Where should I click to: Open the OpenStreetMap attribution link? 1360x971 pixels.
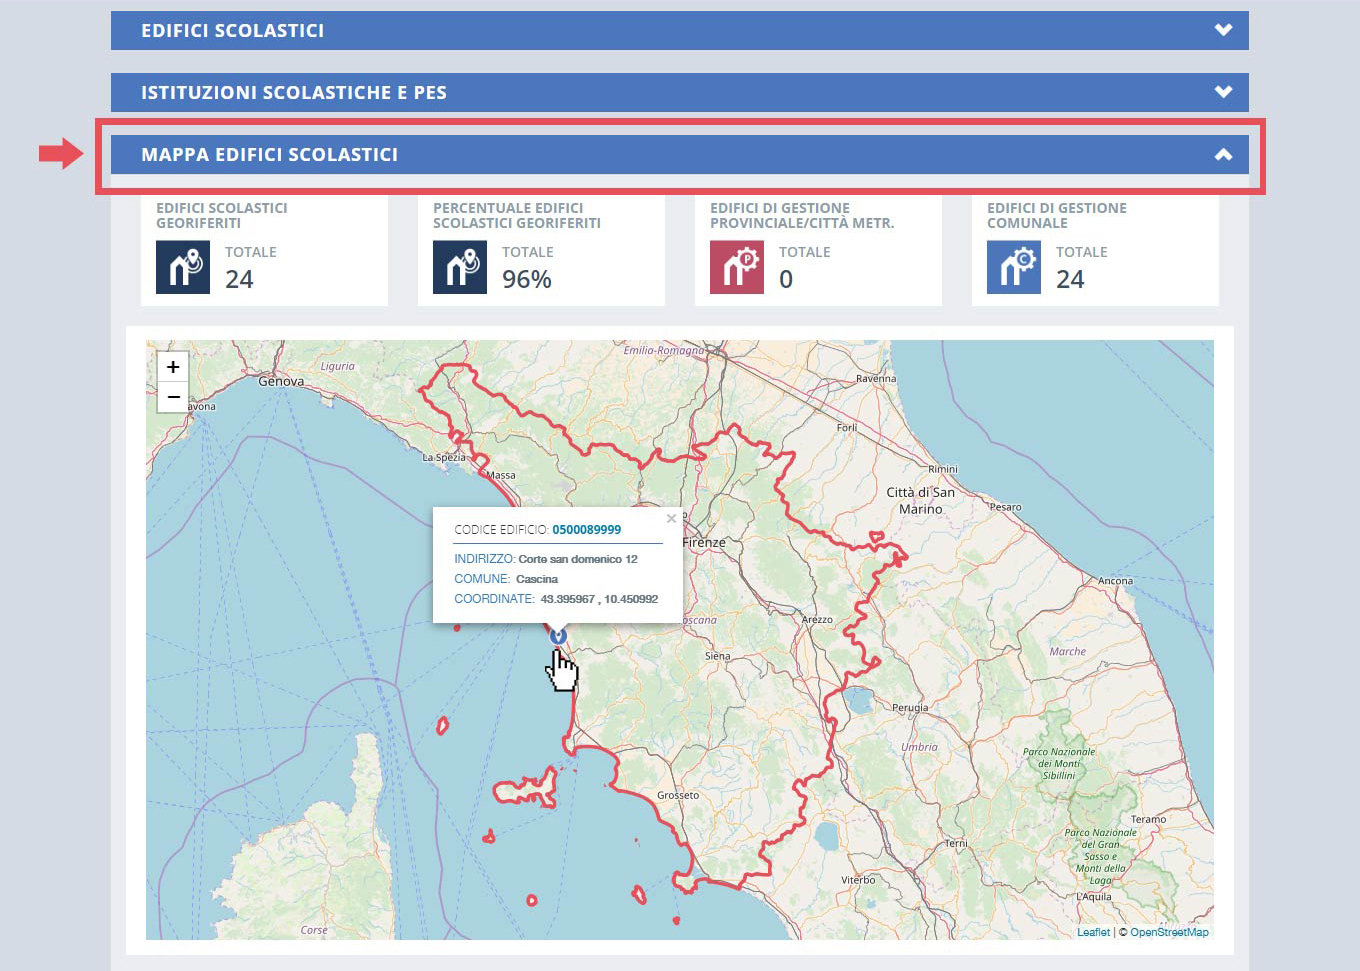point(1168,931)
